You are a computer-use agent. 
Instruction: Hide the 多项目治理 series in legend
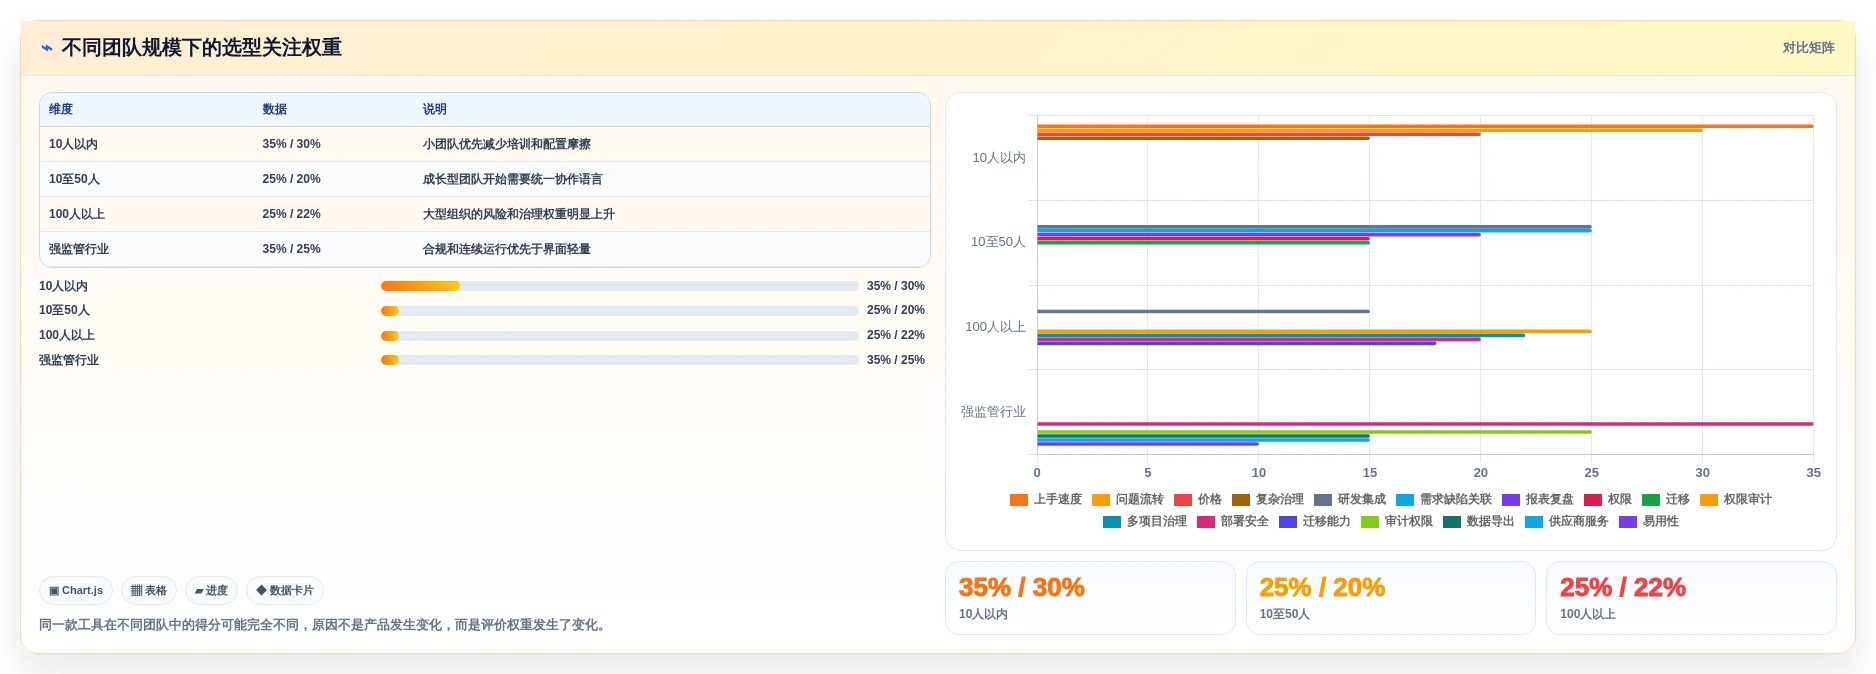(1145, 522)
